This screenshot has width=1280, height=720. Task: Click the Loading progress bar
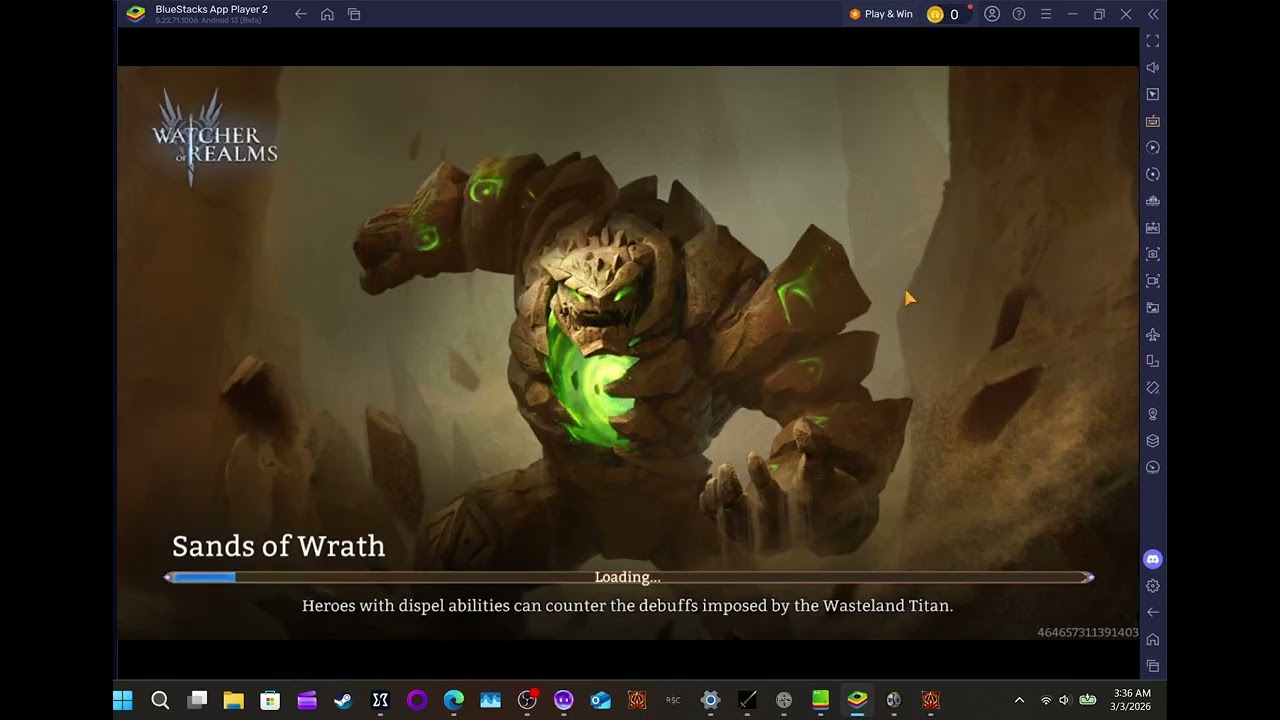pyautogui.click(x=628, y=577)
